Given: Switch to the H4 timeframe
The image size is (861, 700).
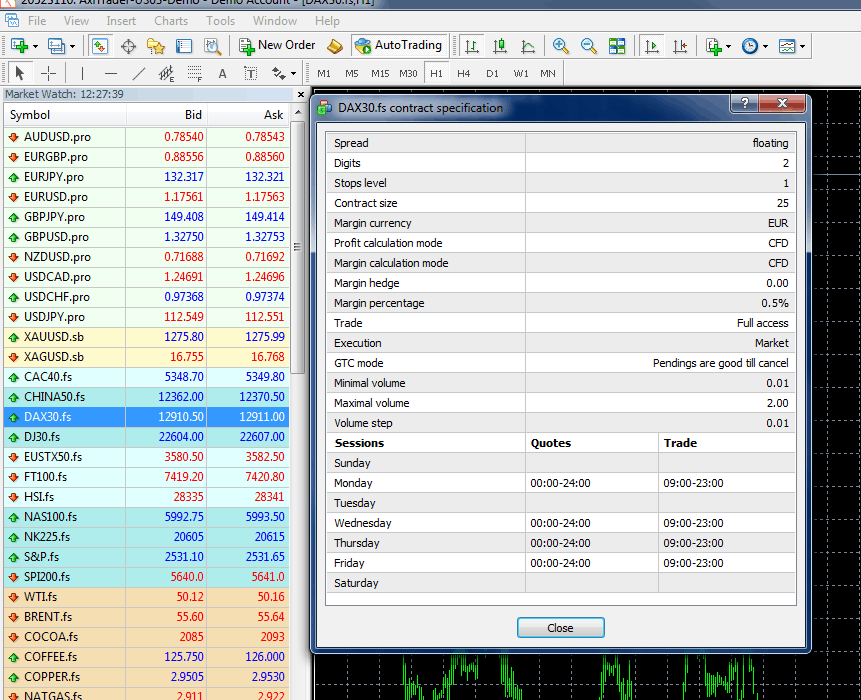Looking at the screenshot, I should pos(463,74).
